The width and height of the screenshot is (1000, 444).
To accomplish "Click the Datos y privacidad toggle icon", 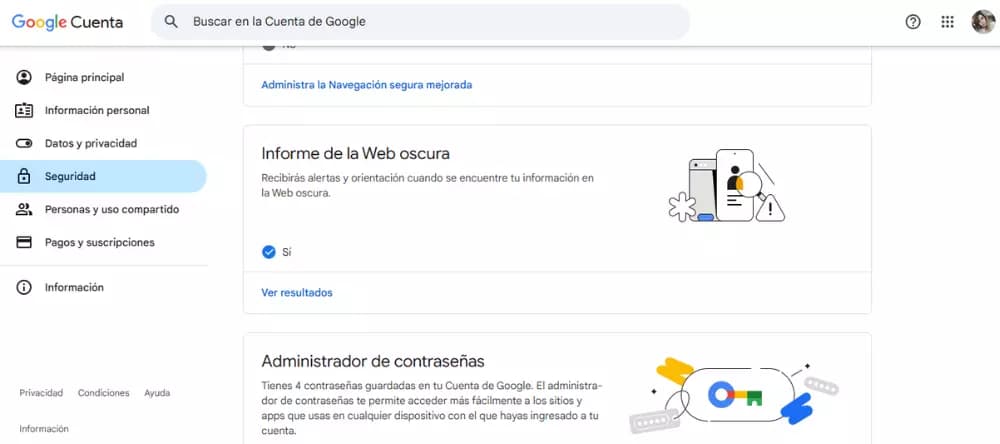I will point(24,144).
